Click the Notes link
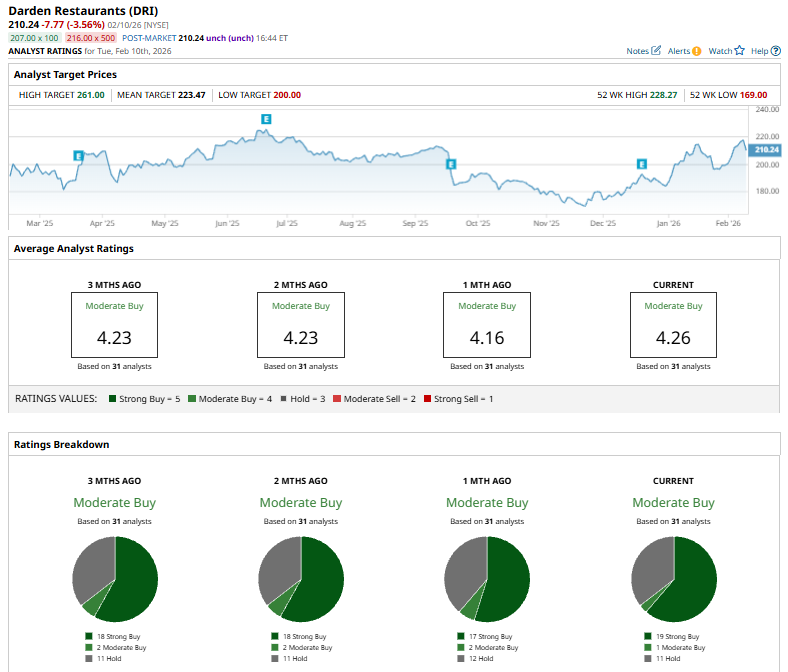 [x=637, y=51]
